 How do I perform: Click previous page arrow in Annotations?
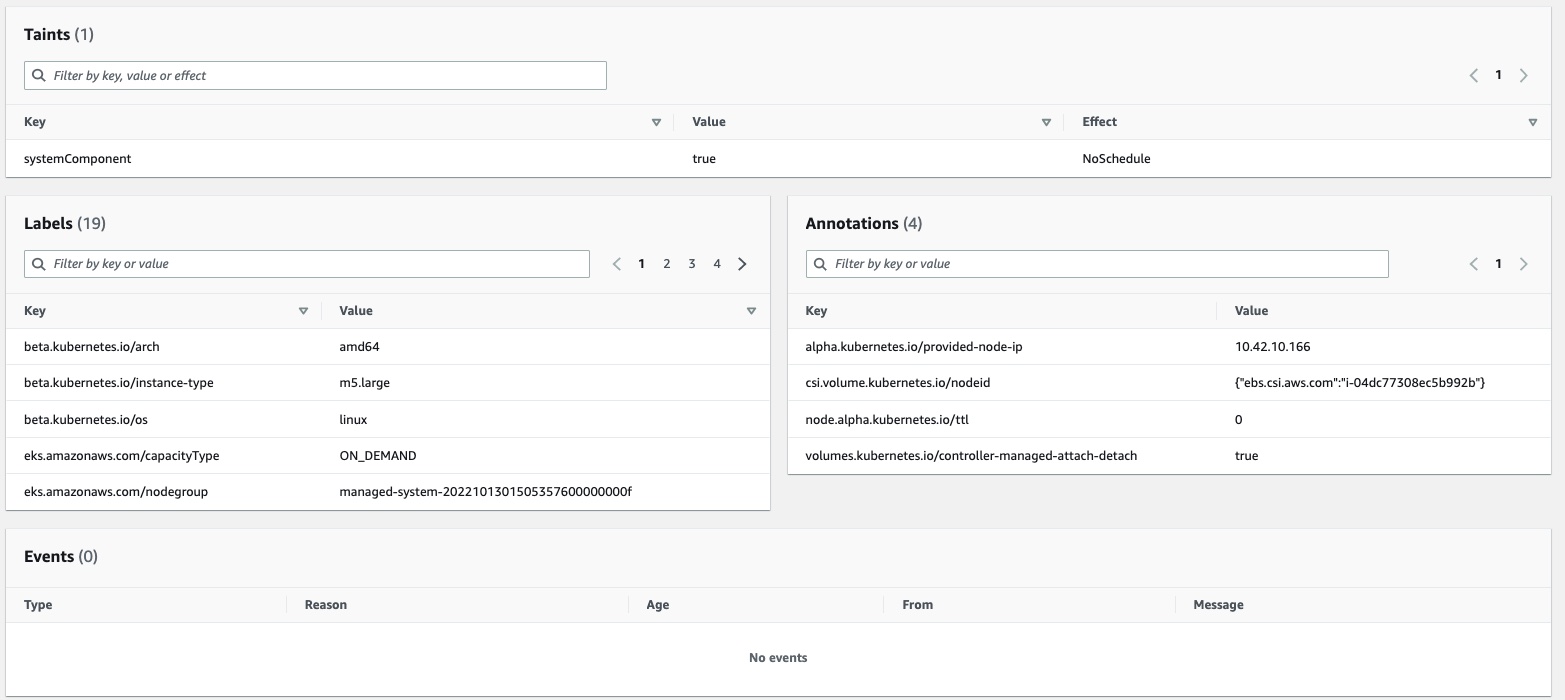1473,264
